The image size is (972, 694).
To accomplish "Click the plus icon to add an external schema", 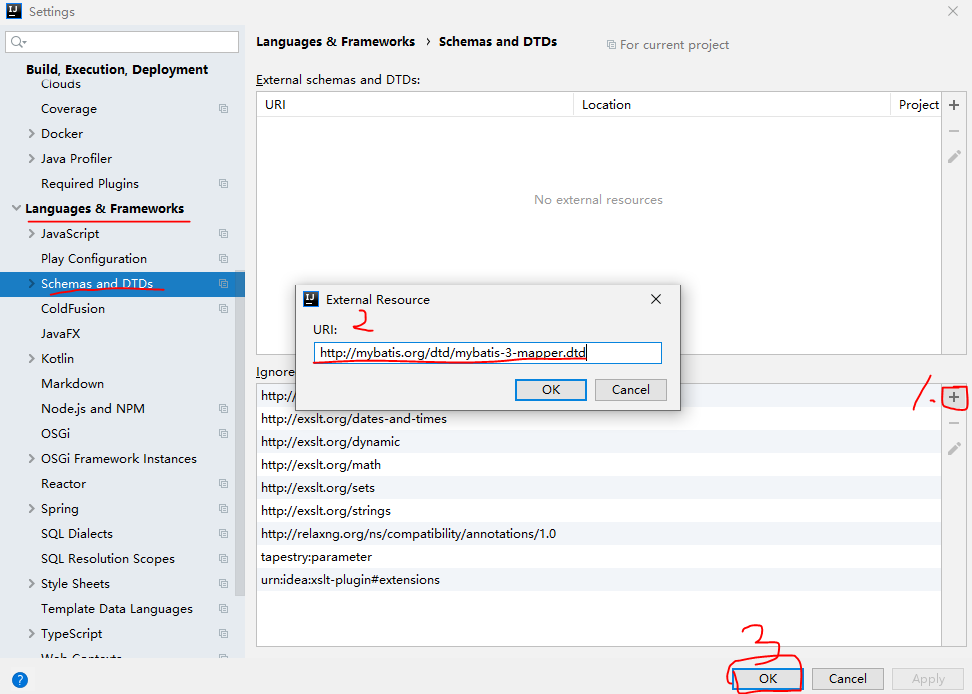I will click(x=954, y=104).
